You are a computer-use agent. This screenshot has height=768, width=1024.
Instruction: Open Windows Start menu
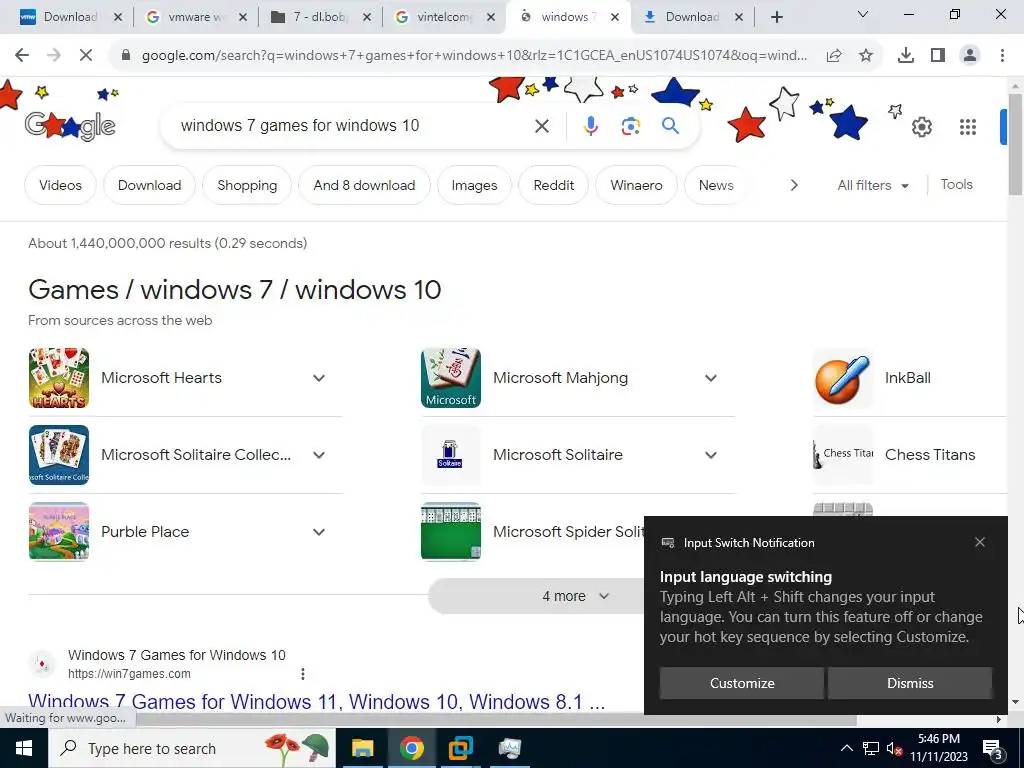24,748
